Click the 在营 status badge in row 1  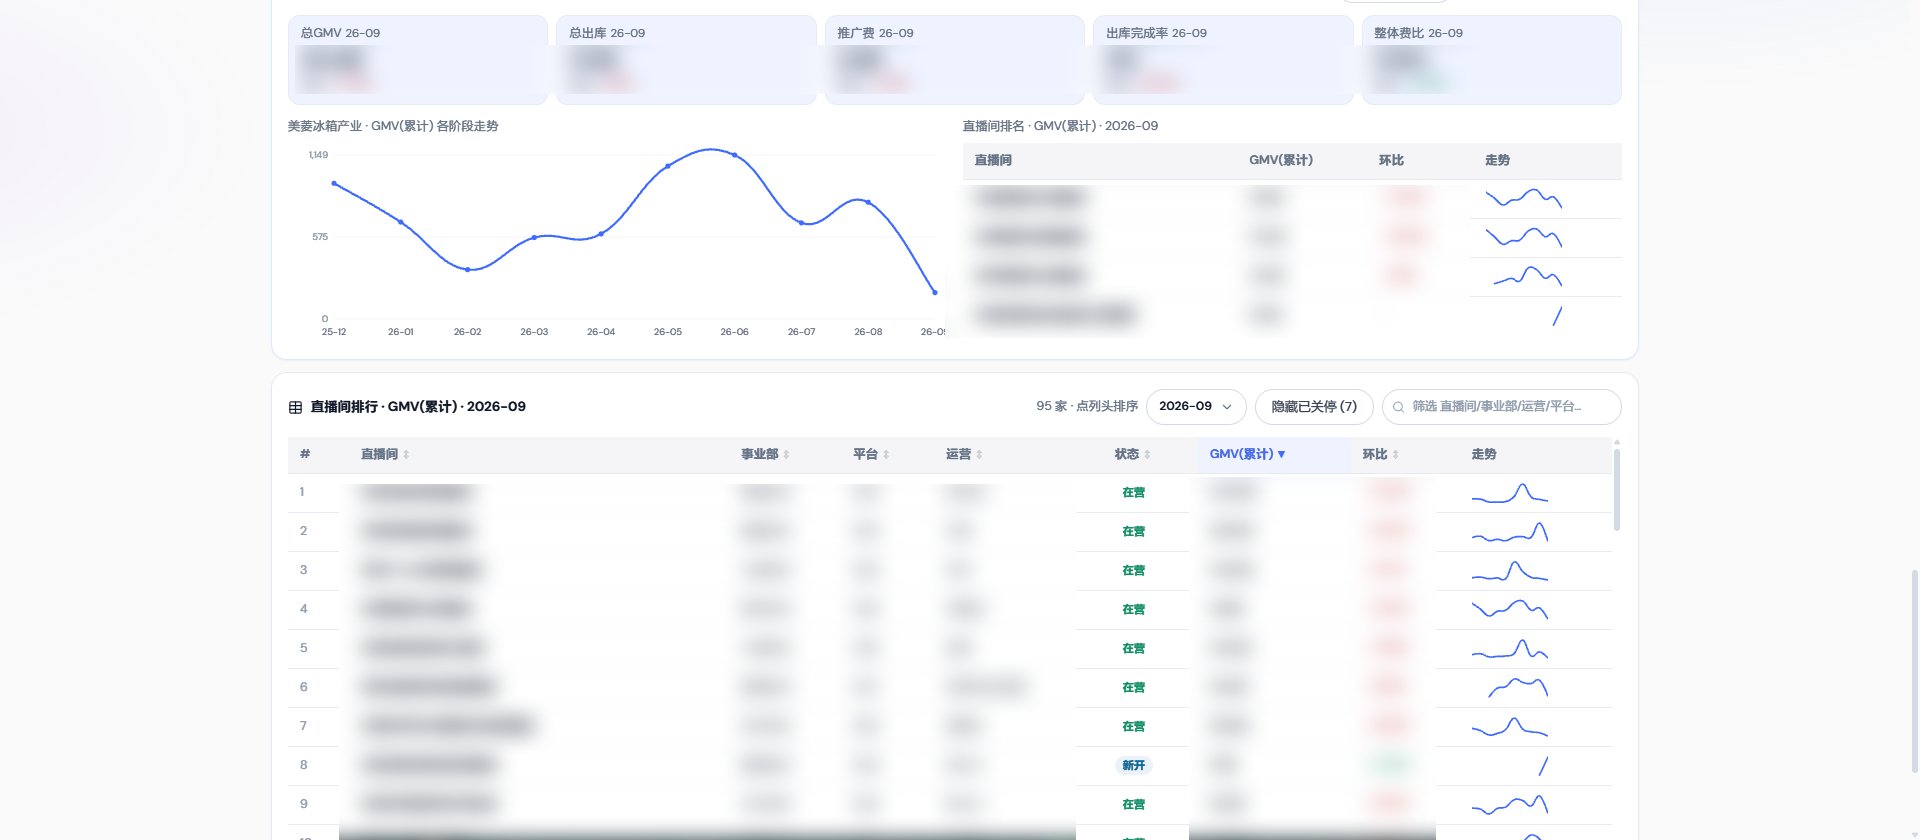pyautogui.click(x=1134, y=493)
